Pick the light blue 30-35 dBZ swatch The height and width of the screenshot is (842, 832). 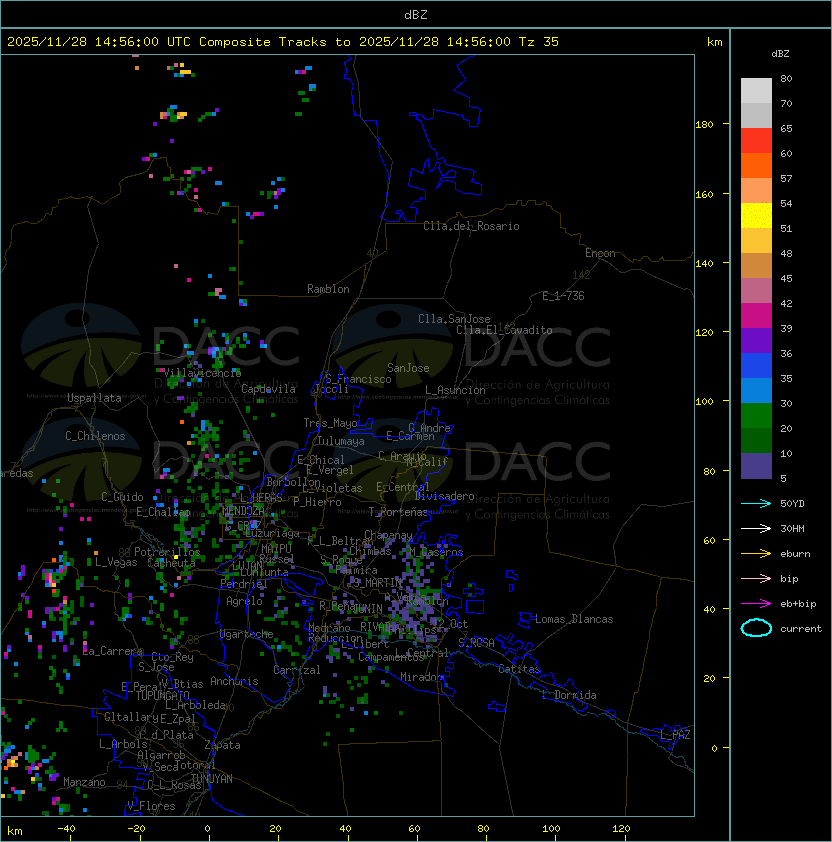[756, 390]
